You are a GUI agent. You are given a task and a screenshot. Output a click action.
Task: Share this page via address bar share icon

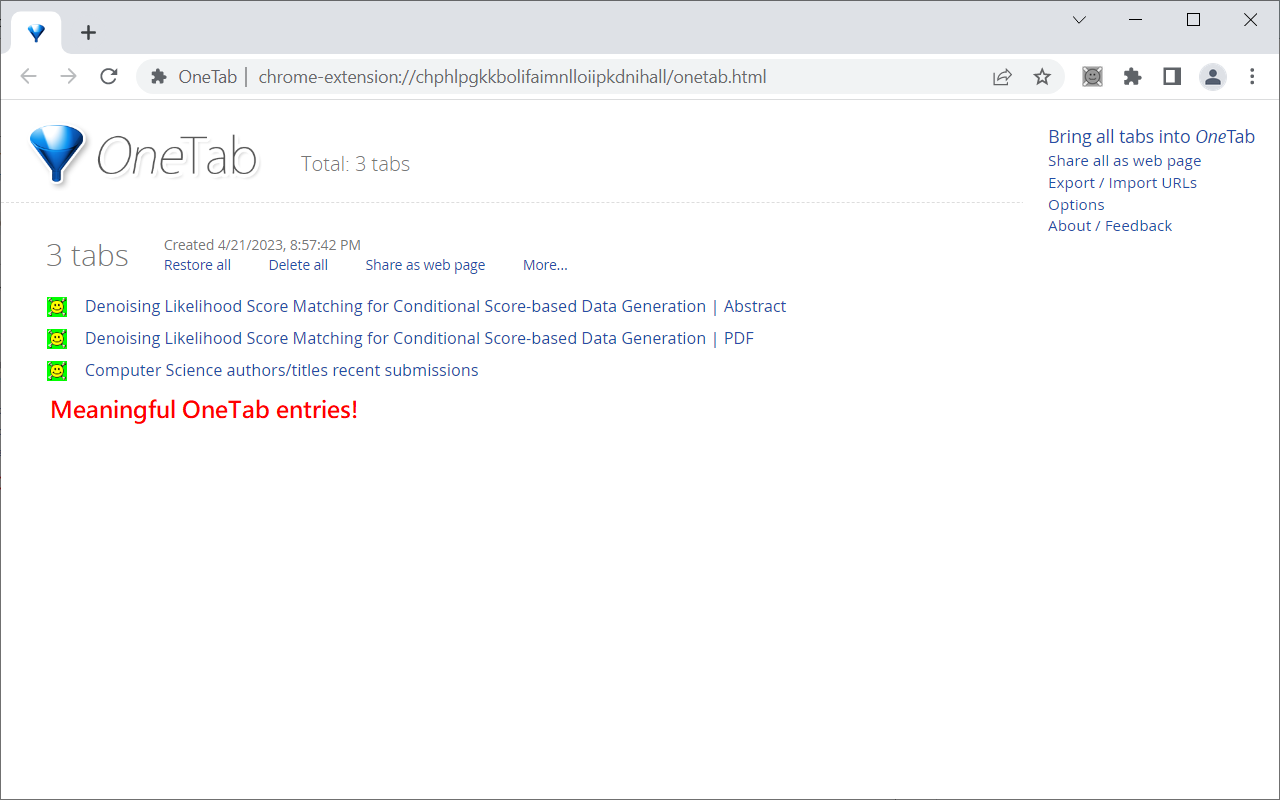click(x=1002, y=77)
